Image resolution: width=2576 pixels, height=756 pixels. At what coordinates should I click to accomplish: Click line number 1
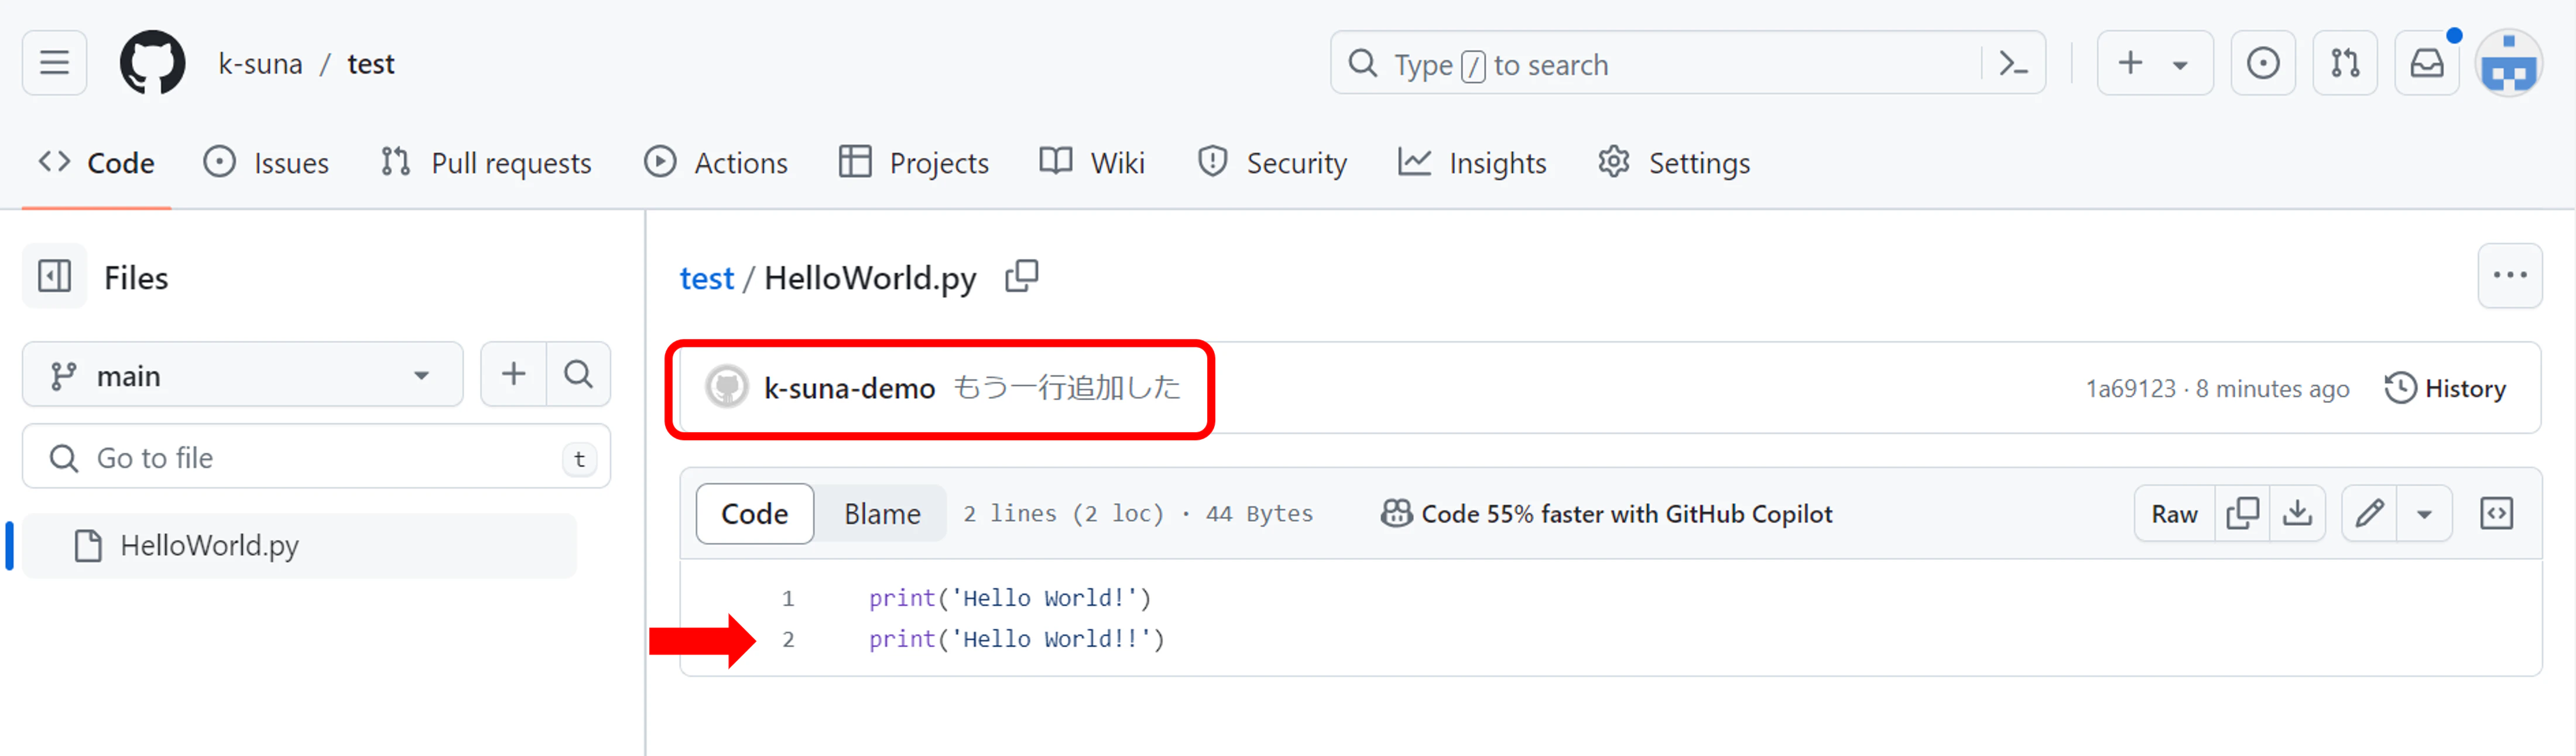(788, 598)
